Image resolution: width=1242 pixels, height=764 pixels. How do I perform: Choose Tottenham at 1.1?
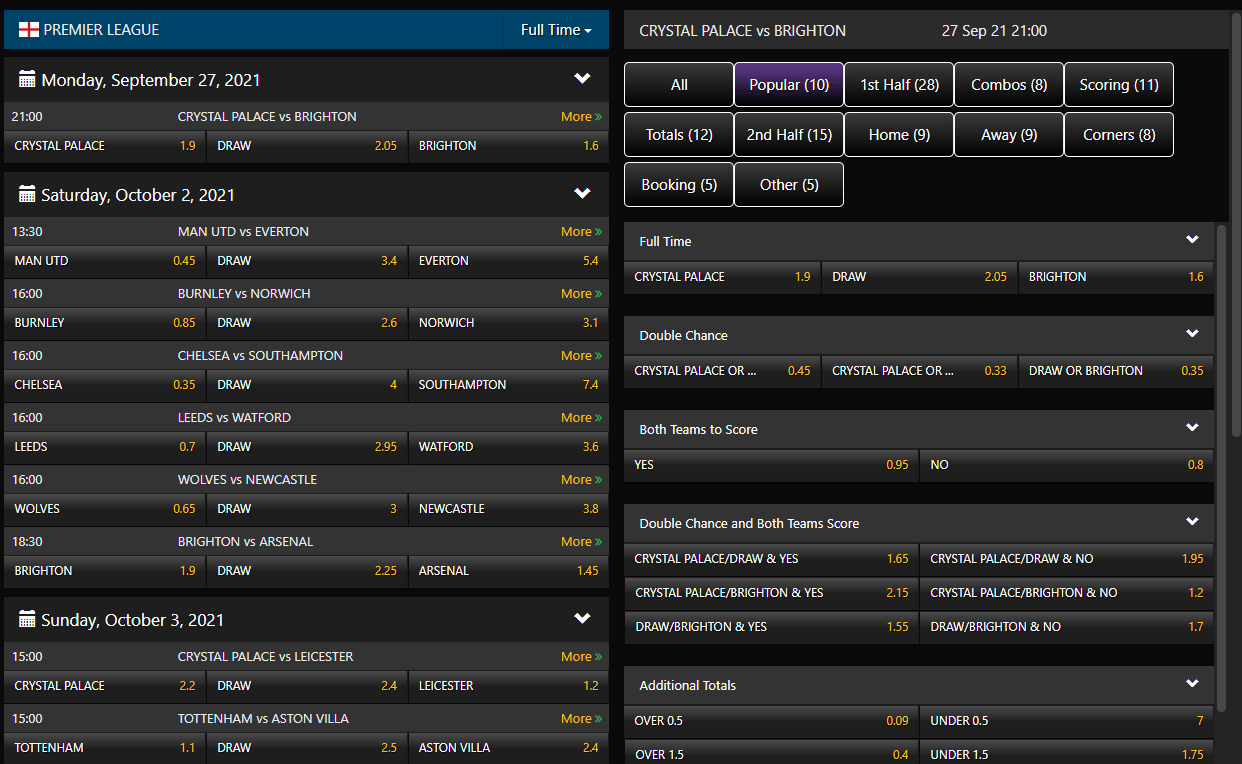[105, 748]
